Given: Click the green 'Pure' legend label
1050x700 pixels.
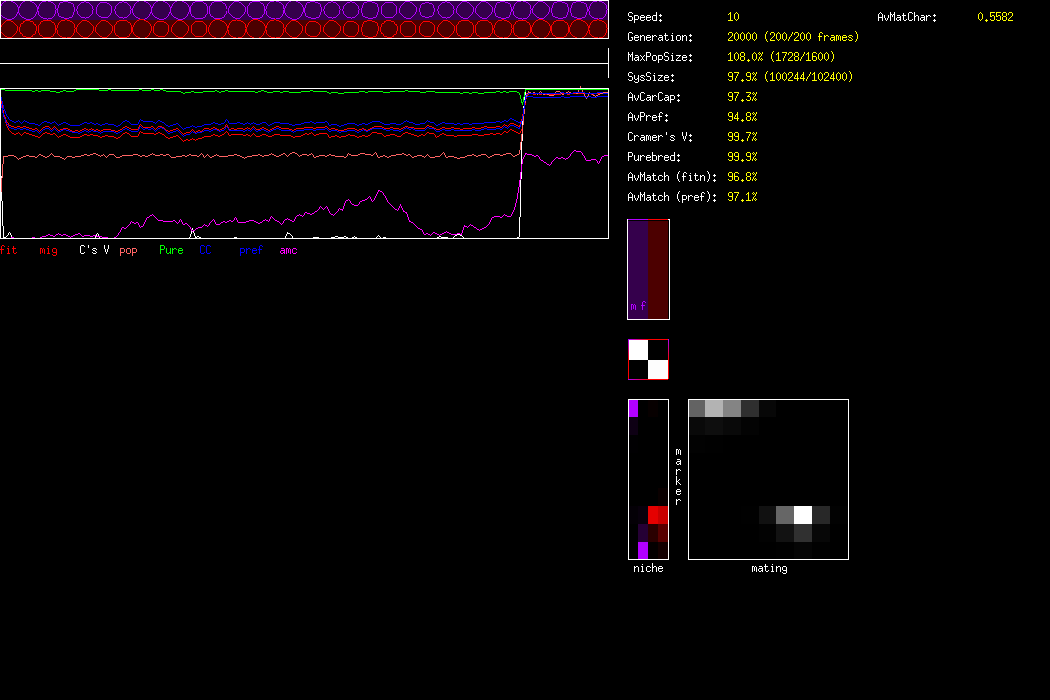Looking at the screenshot, I should coord(171,250).
